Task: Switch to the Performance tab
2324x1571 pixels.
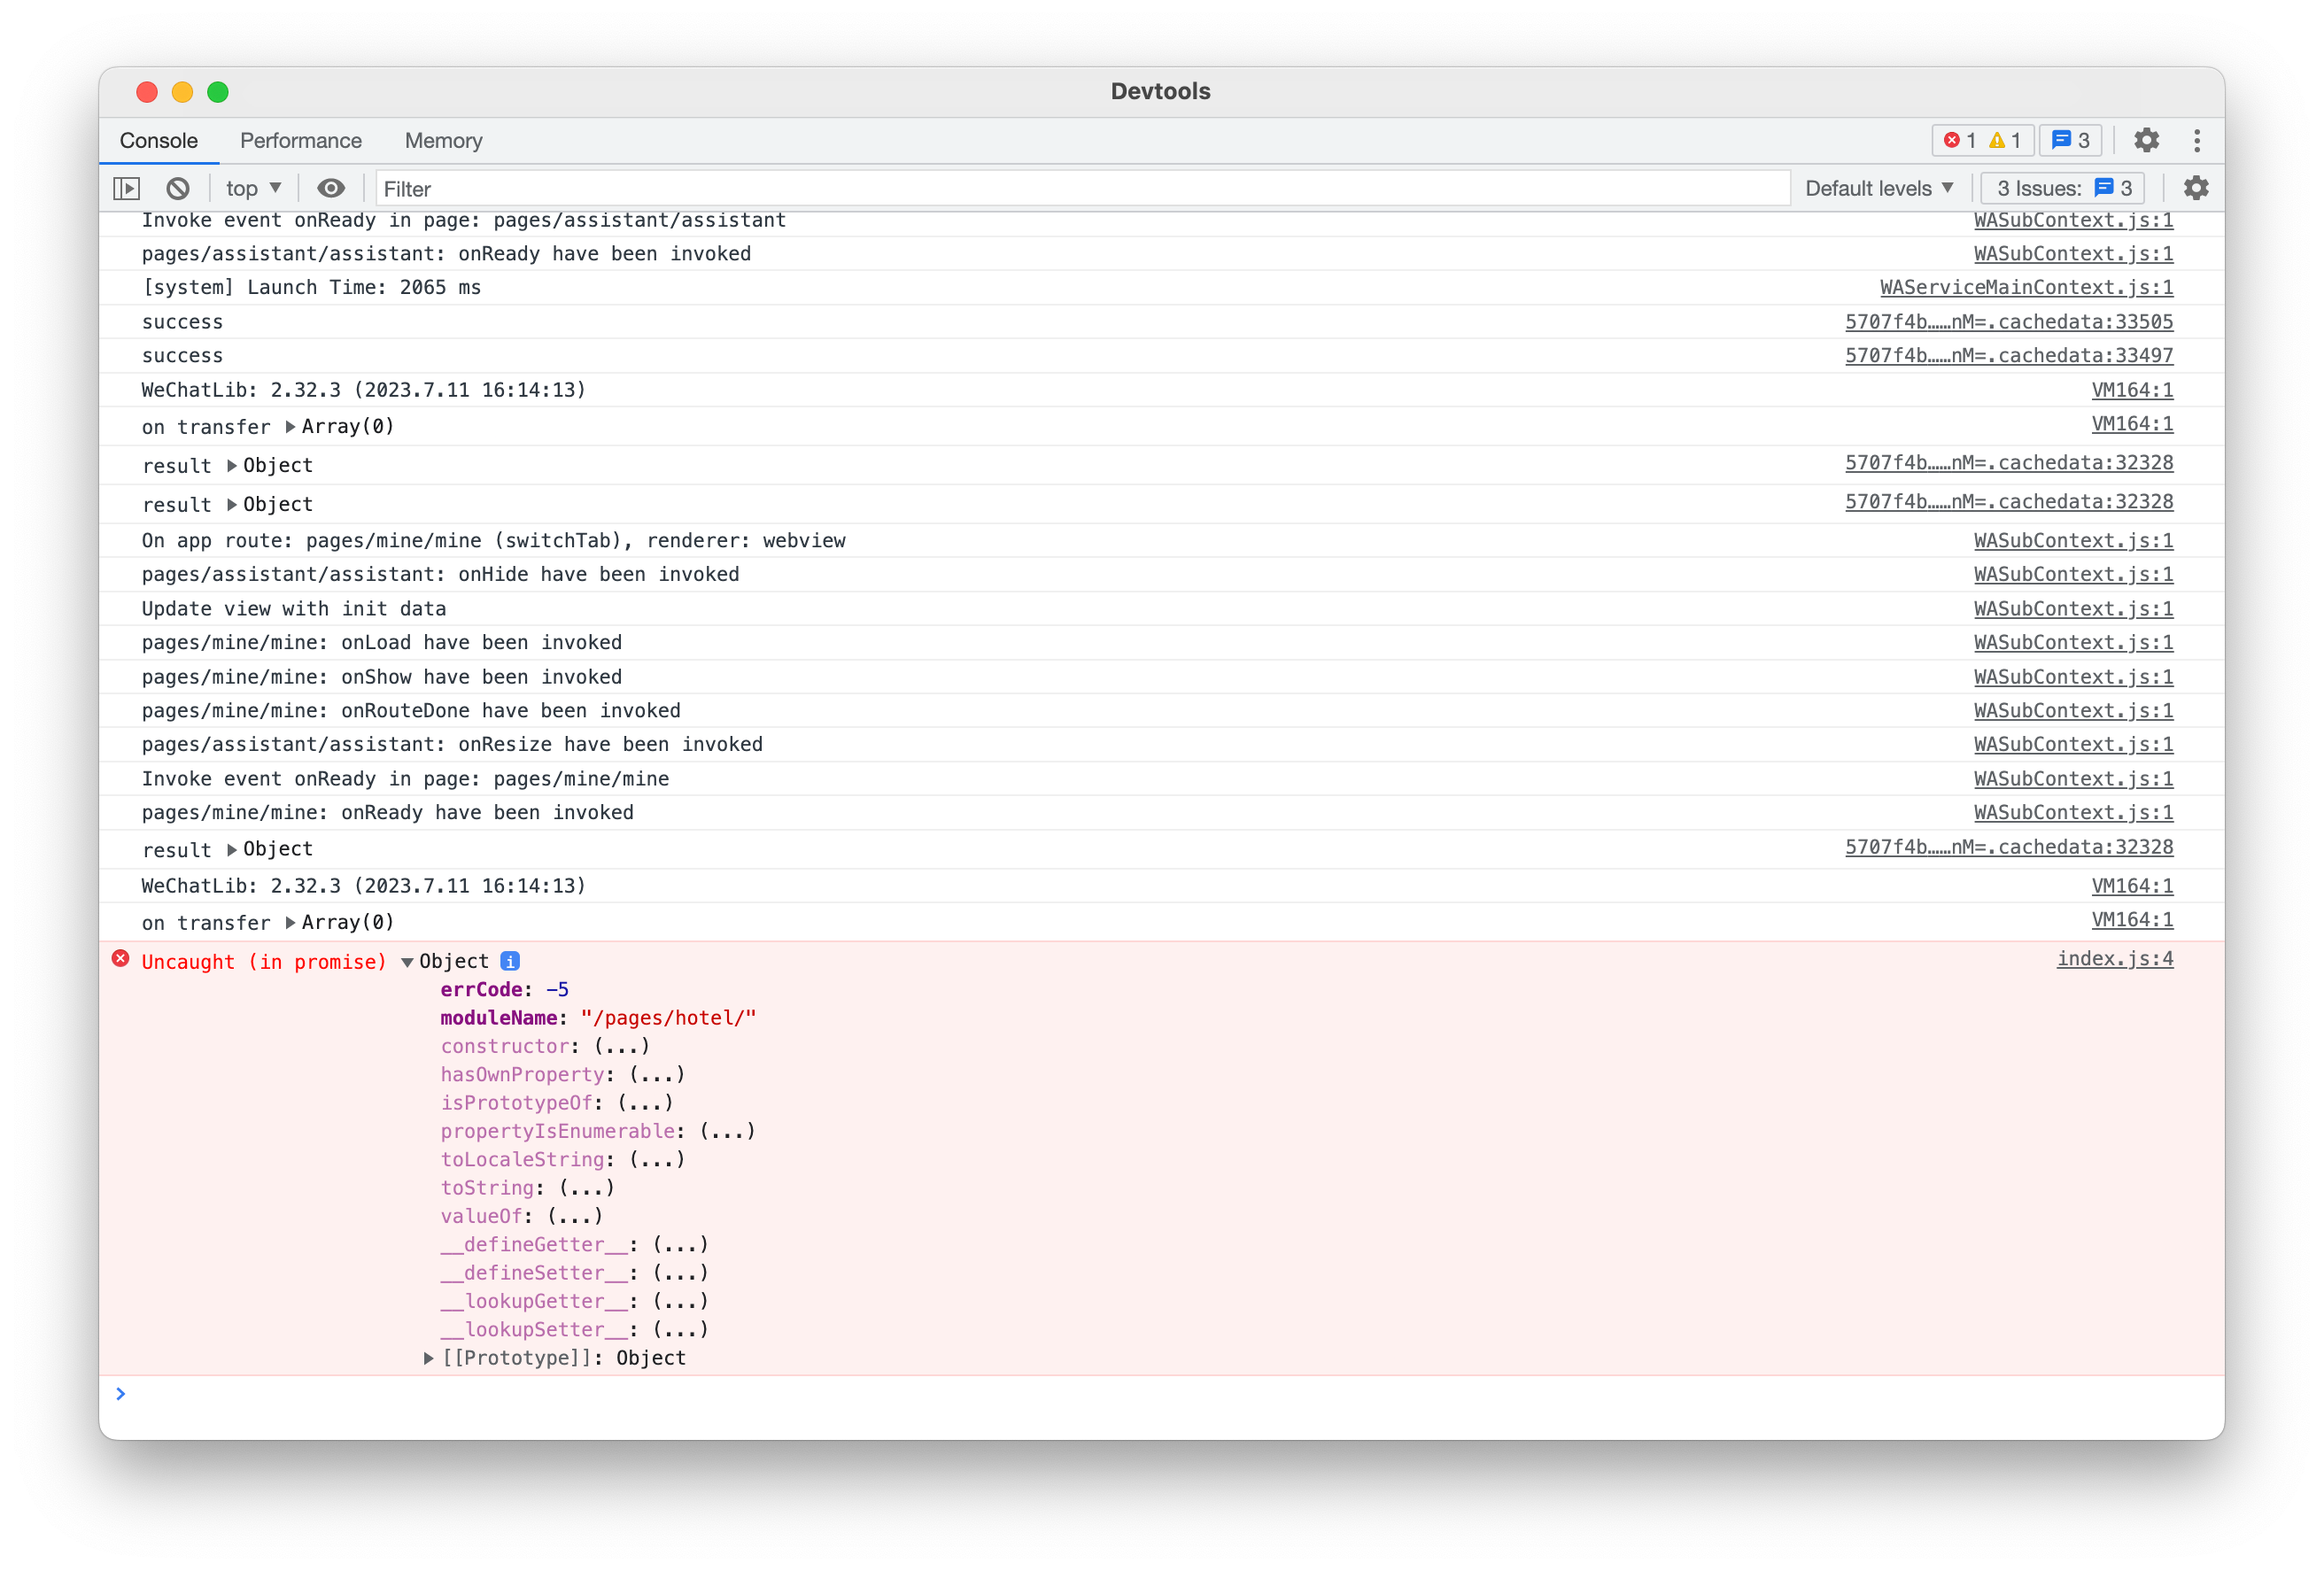Action: [301, 141]
